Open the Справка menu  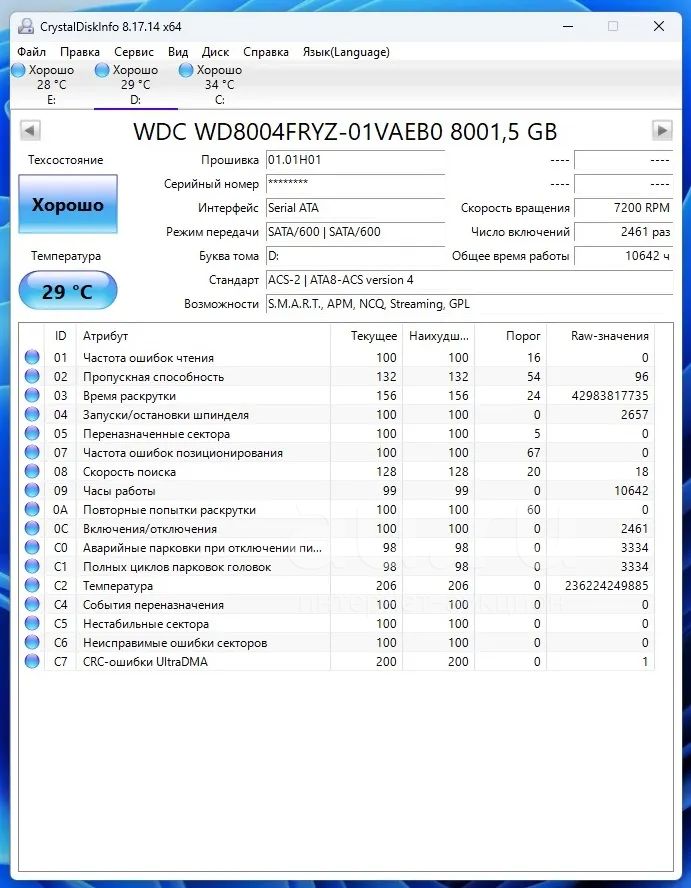[266, 52]
